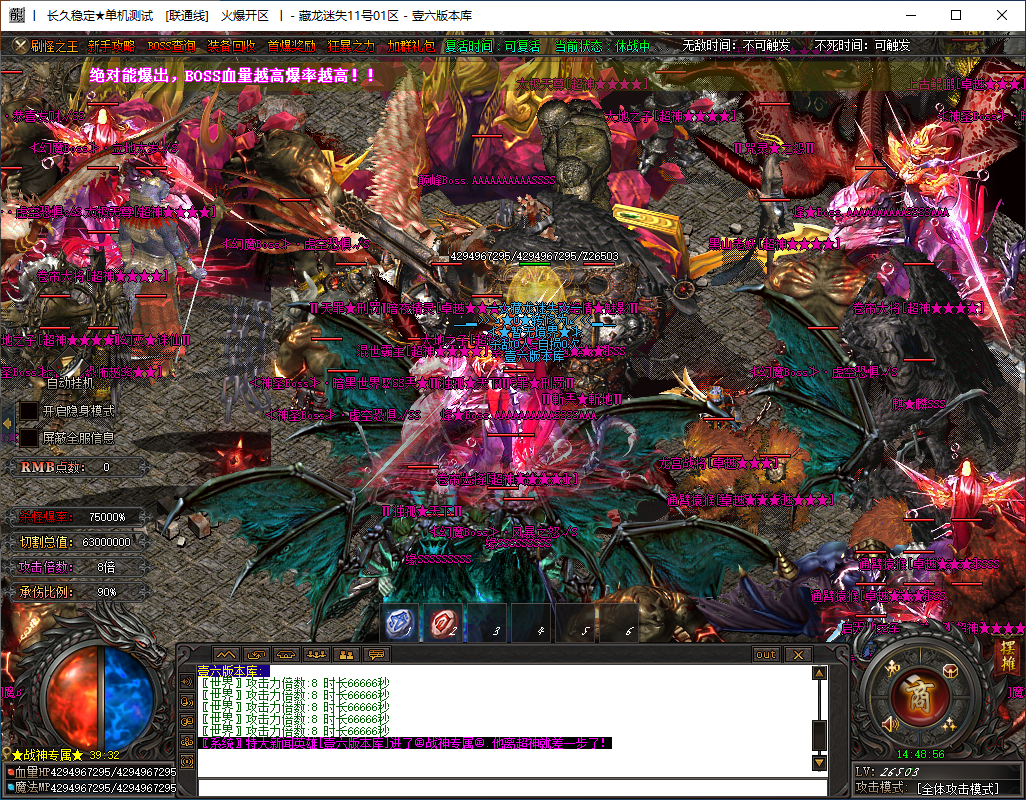Viewport: 1026px width, 800px height.
Task: Click the chat message input field
Action: (512, 788)
